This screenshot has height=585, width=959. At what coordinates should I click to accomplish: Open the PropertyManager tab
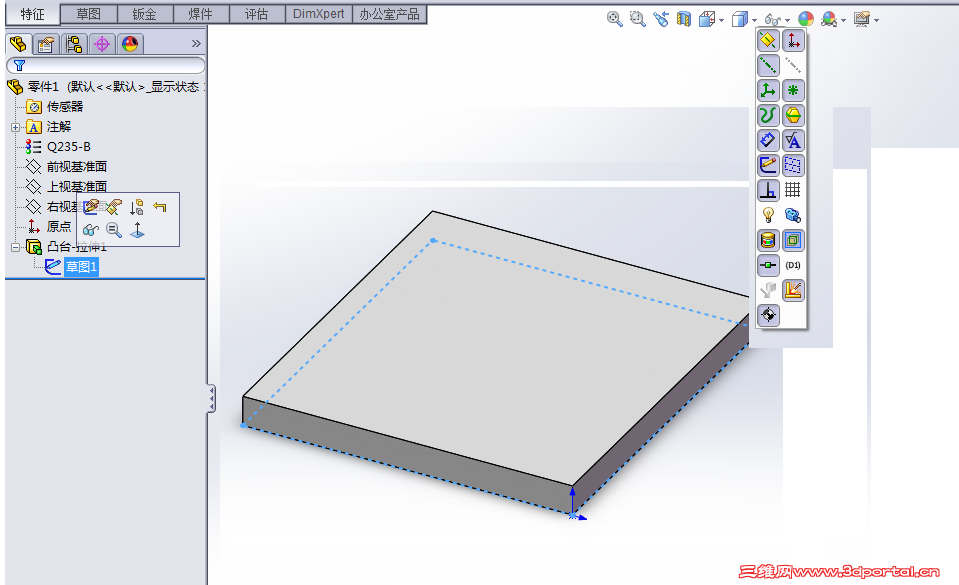coord(46,44)
